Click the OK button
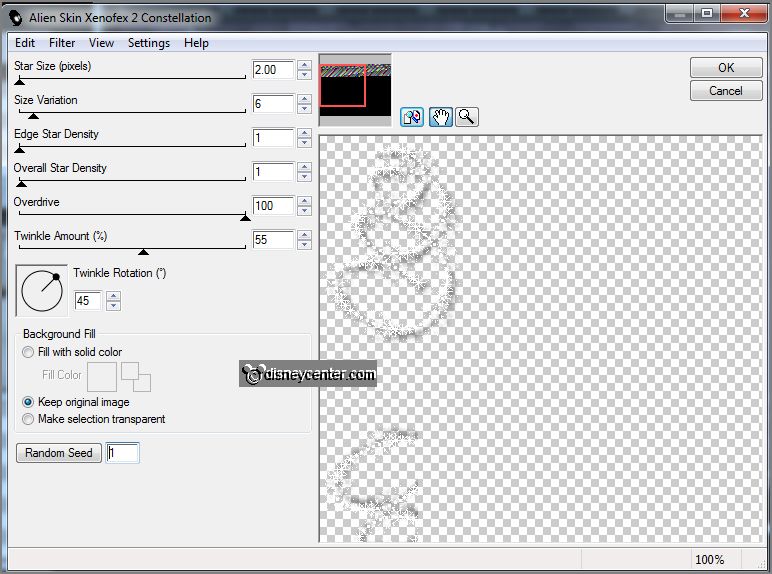772x574 pixels. (x=726, y=67)
